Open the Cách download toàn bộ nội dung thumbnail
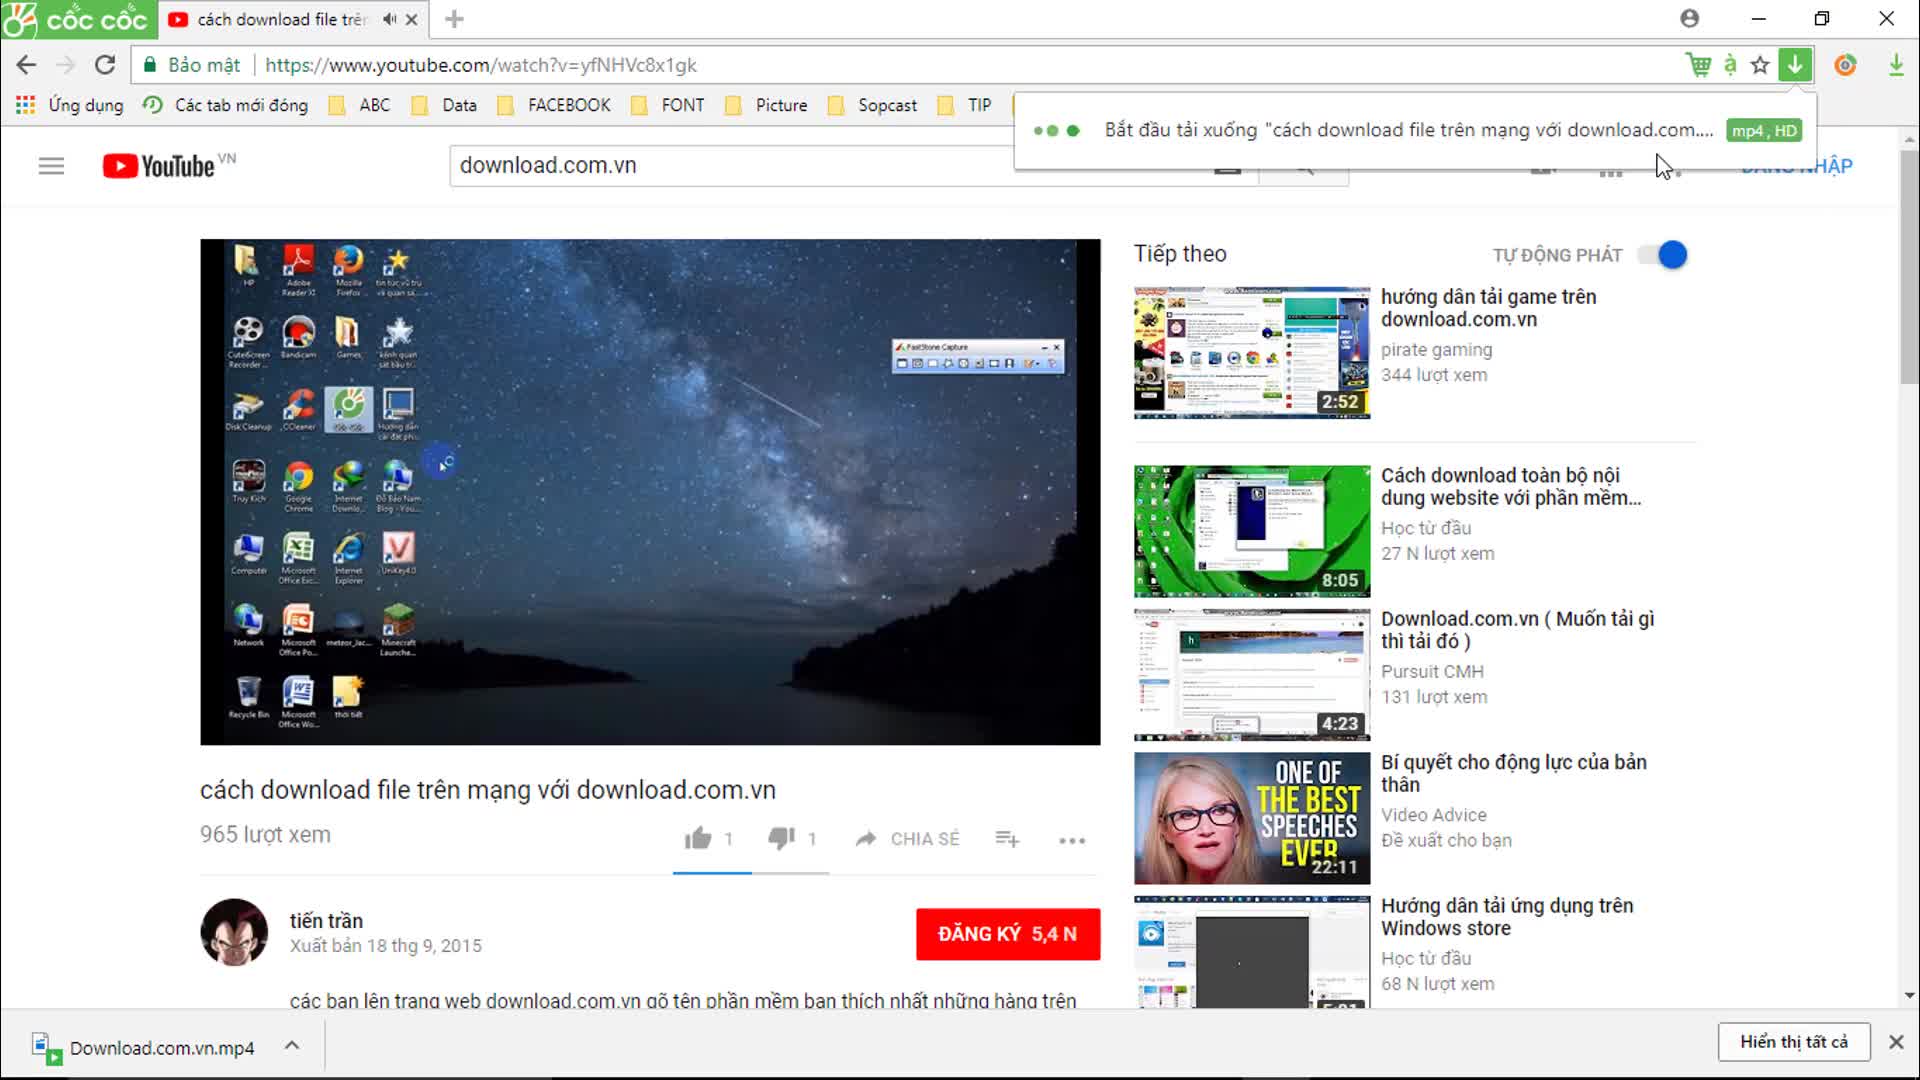1920x1080 pixels. pos(1252,531)
